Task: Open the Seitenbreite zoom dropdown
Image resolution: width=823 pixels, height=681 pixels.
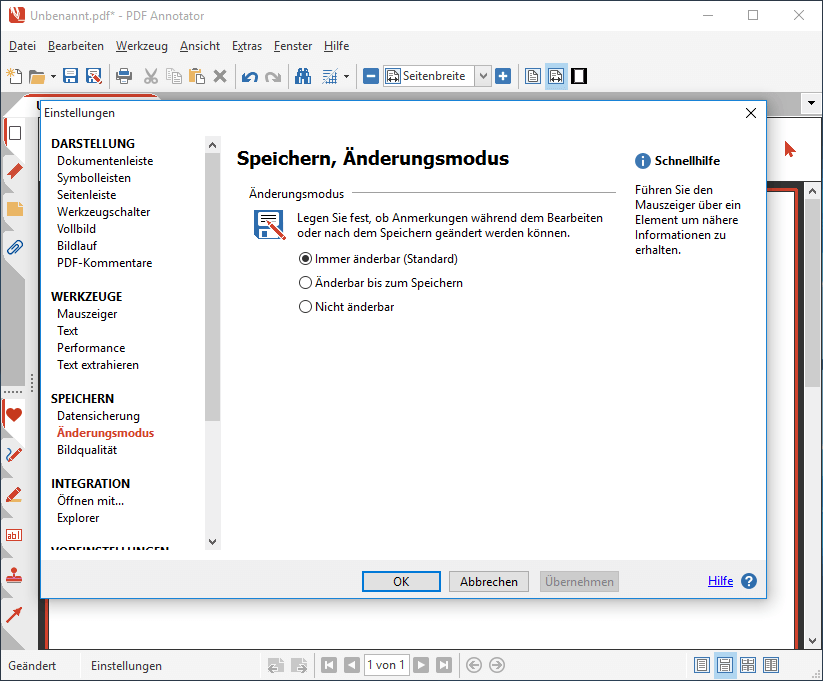Action: 483,76
